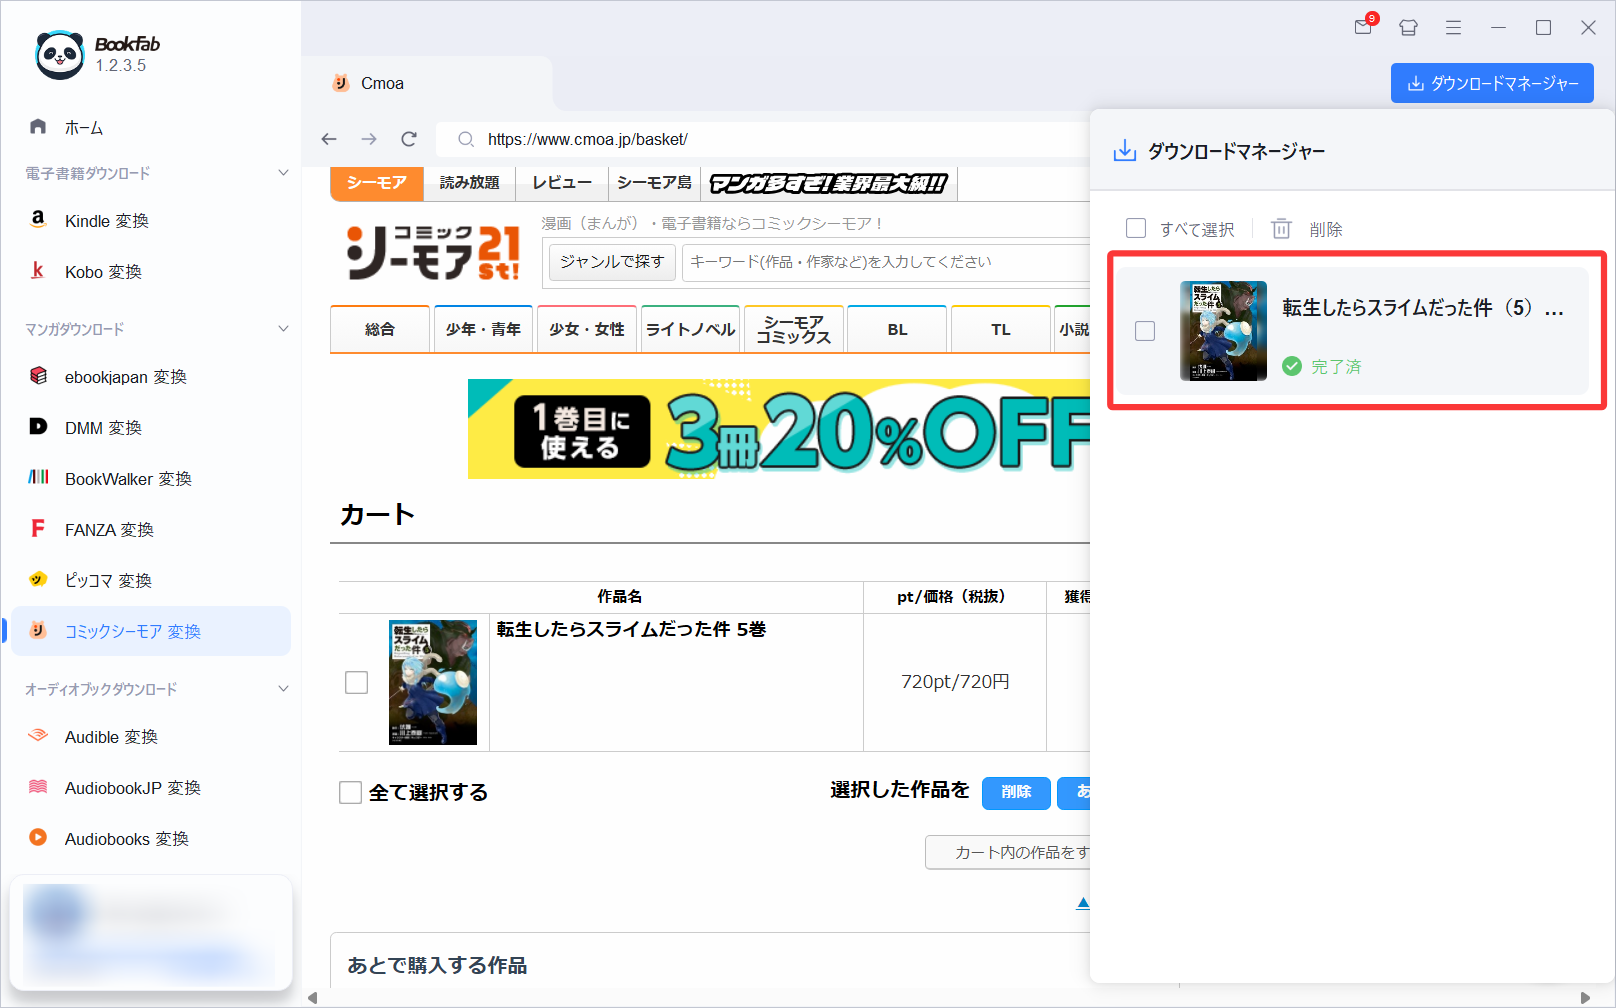Image resolution: width=1616 pixels, height=1008 pixels.
Task: Select the シーモア島 tab
Action: (654, 183)
